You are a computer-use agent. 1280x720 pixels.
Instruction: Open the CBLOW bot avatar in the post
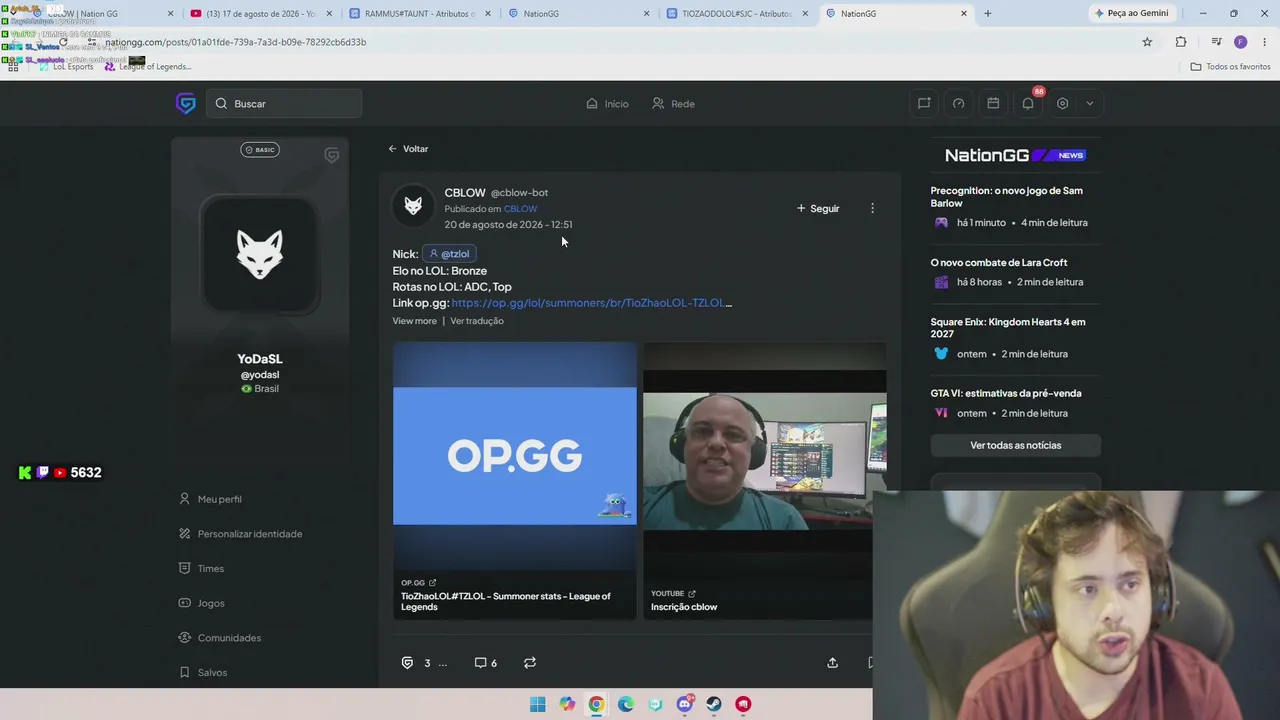click(413, 206)
